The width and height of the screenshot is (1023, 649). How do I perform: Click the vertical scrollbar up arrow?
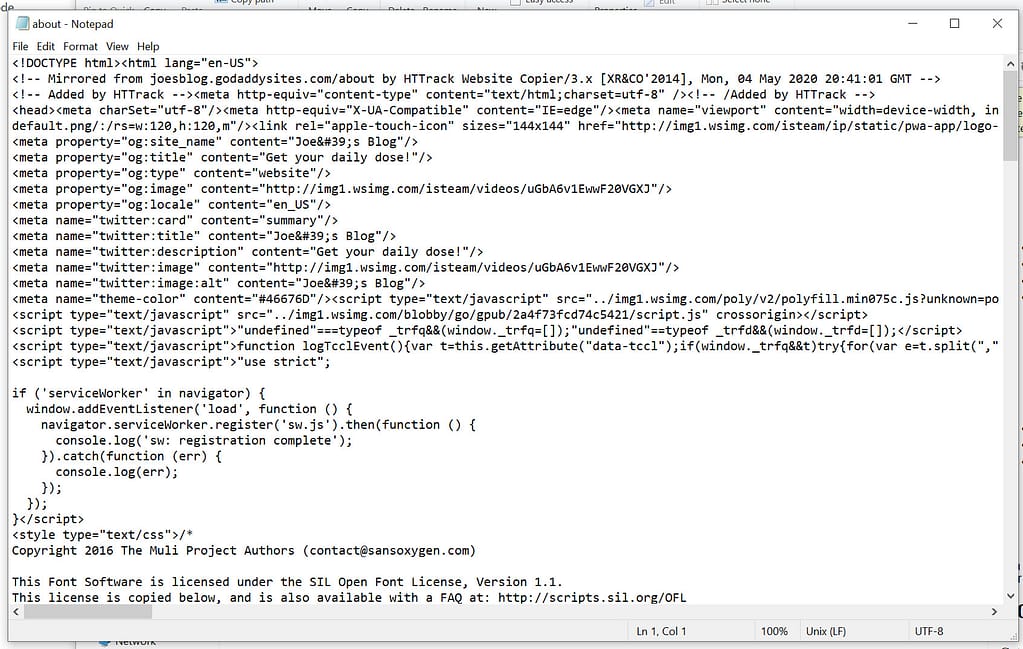coord(1009,64)
